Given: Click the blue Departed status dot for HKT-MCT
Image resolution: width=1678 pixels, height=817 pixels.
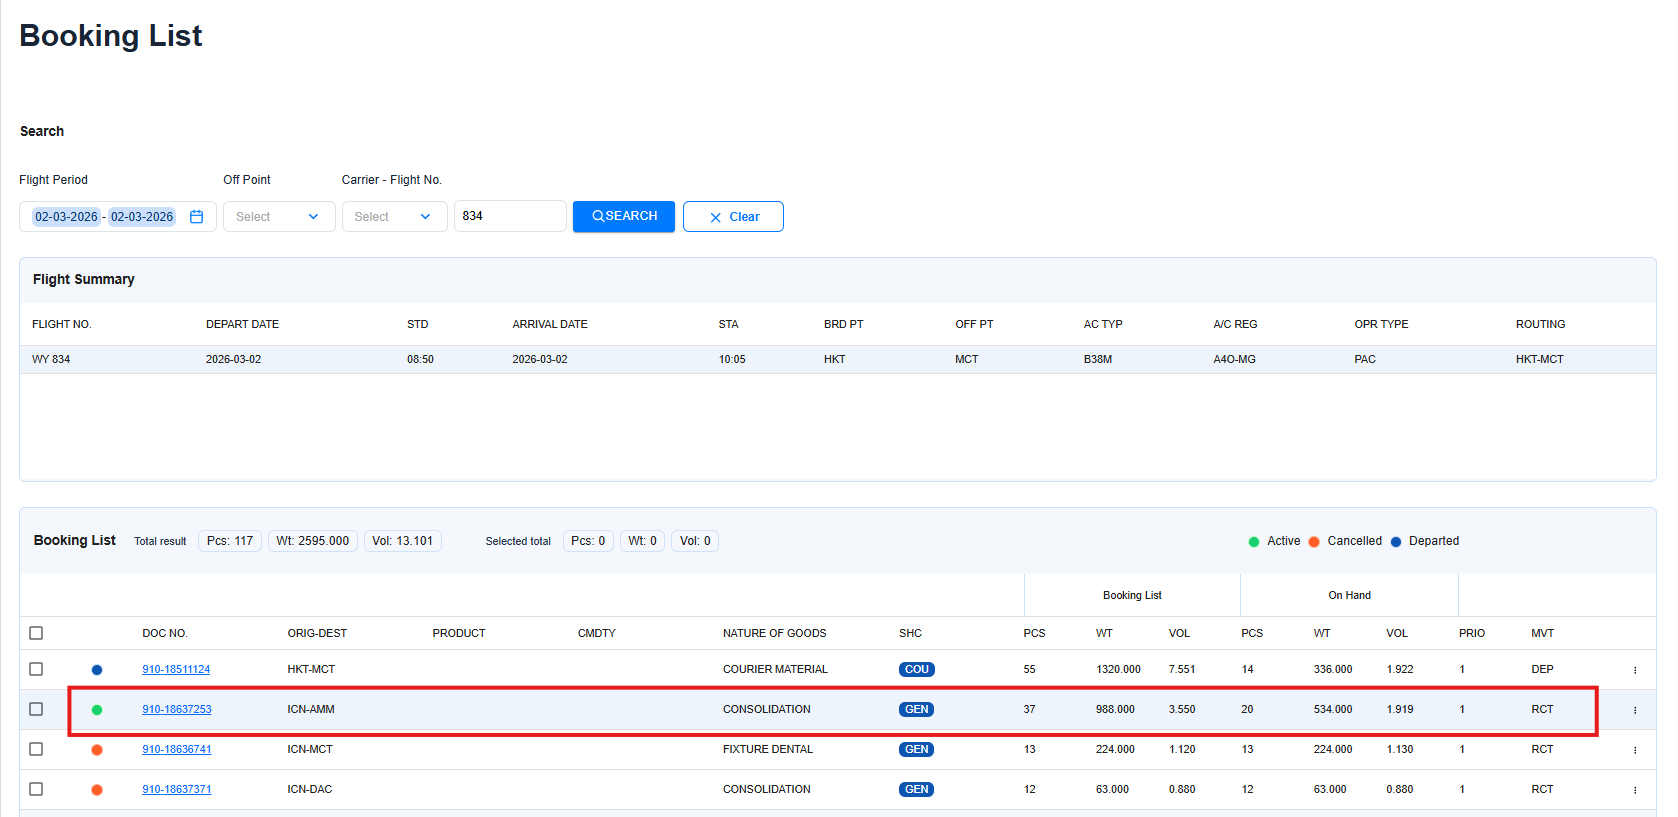Looking at the screenshot, I should (97, 670).
